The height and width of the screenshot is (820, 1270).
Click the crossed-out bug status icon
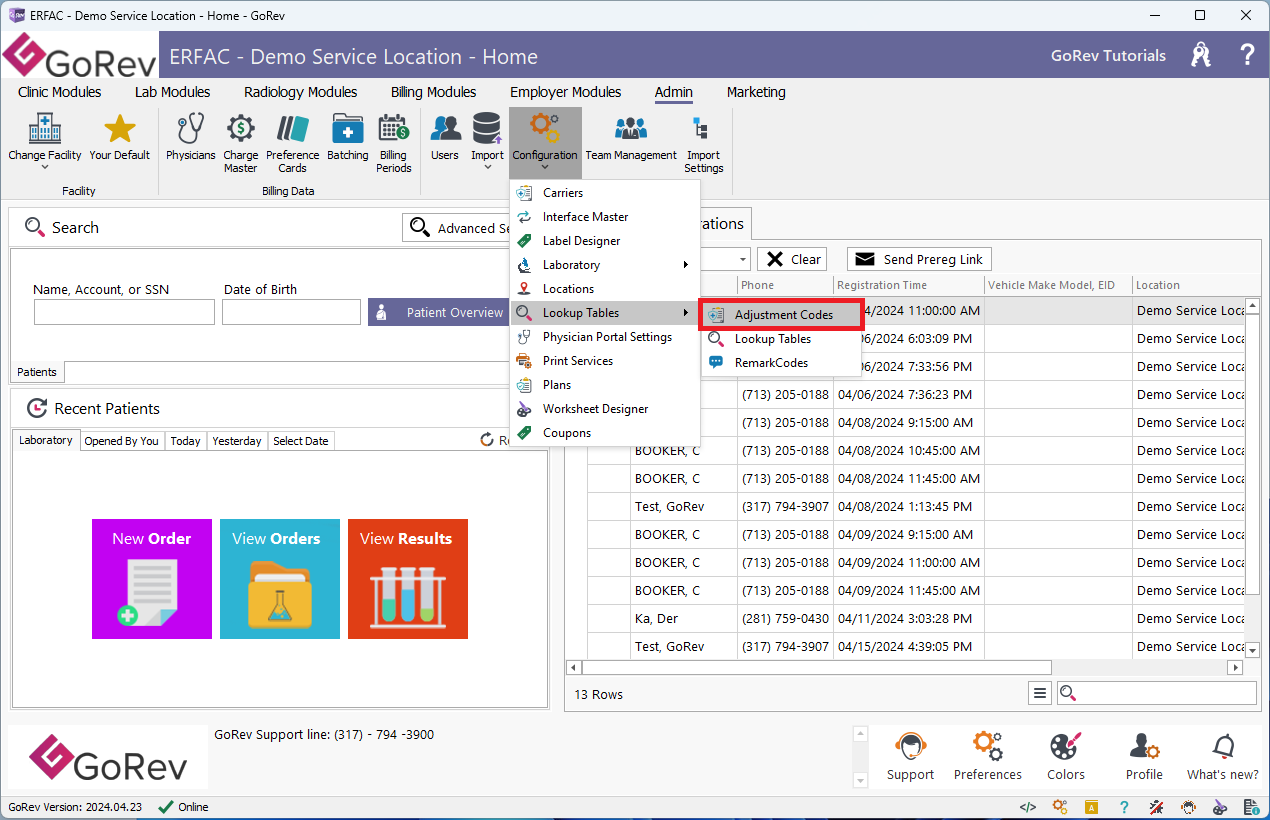click(x=1157, y=807)
